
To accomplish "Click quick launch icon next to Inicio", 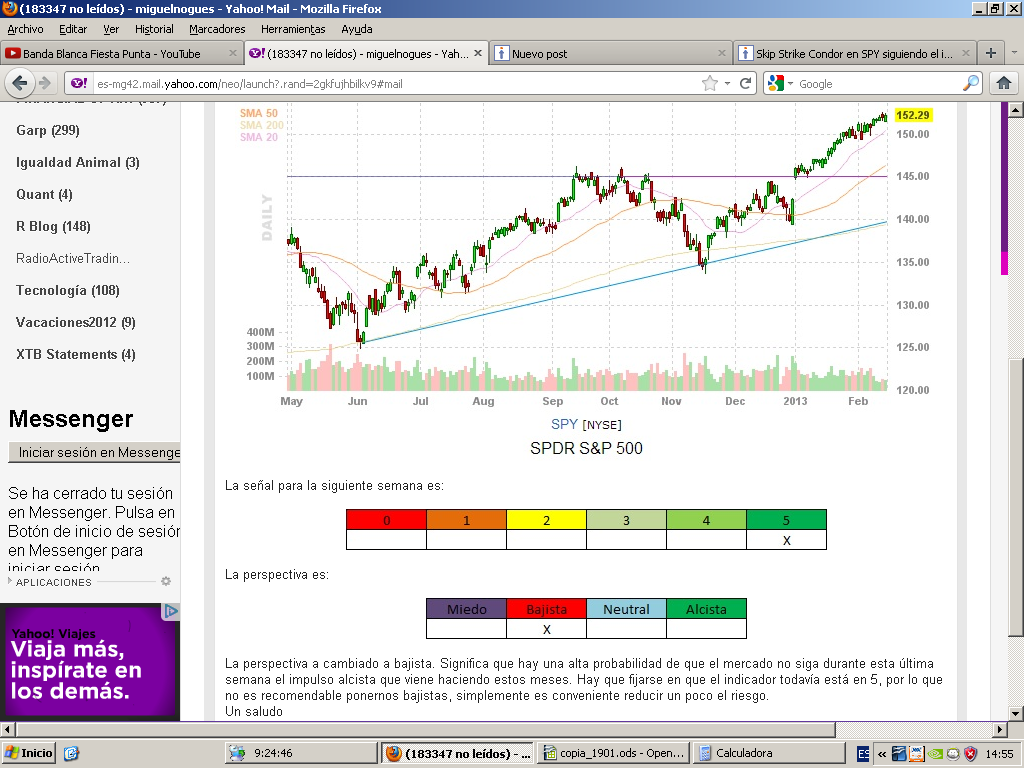I will click(71, 753).
